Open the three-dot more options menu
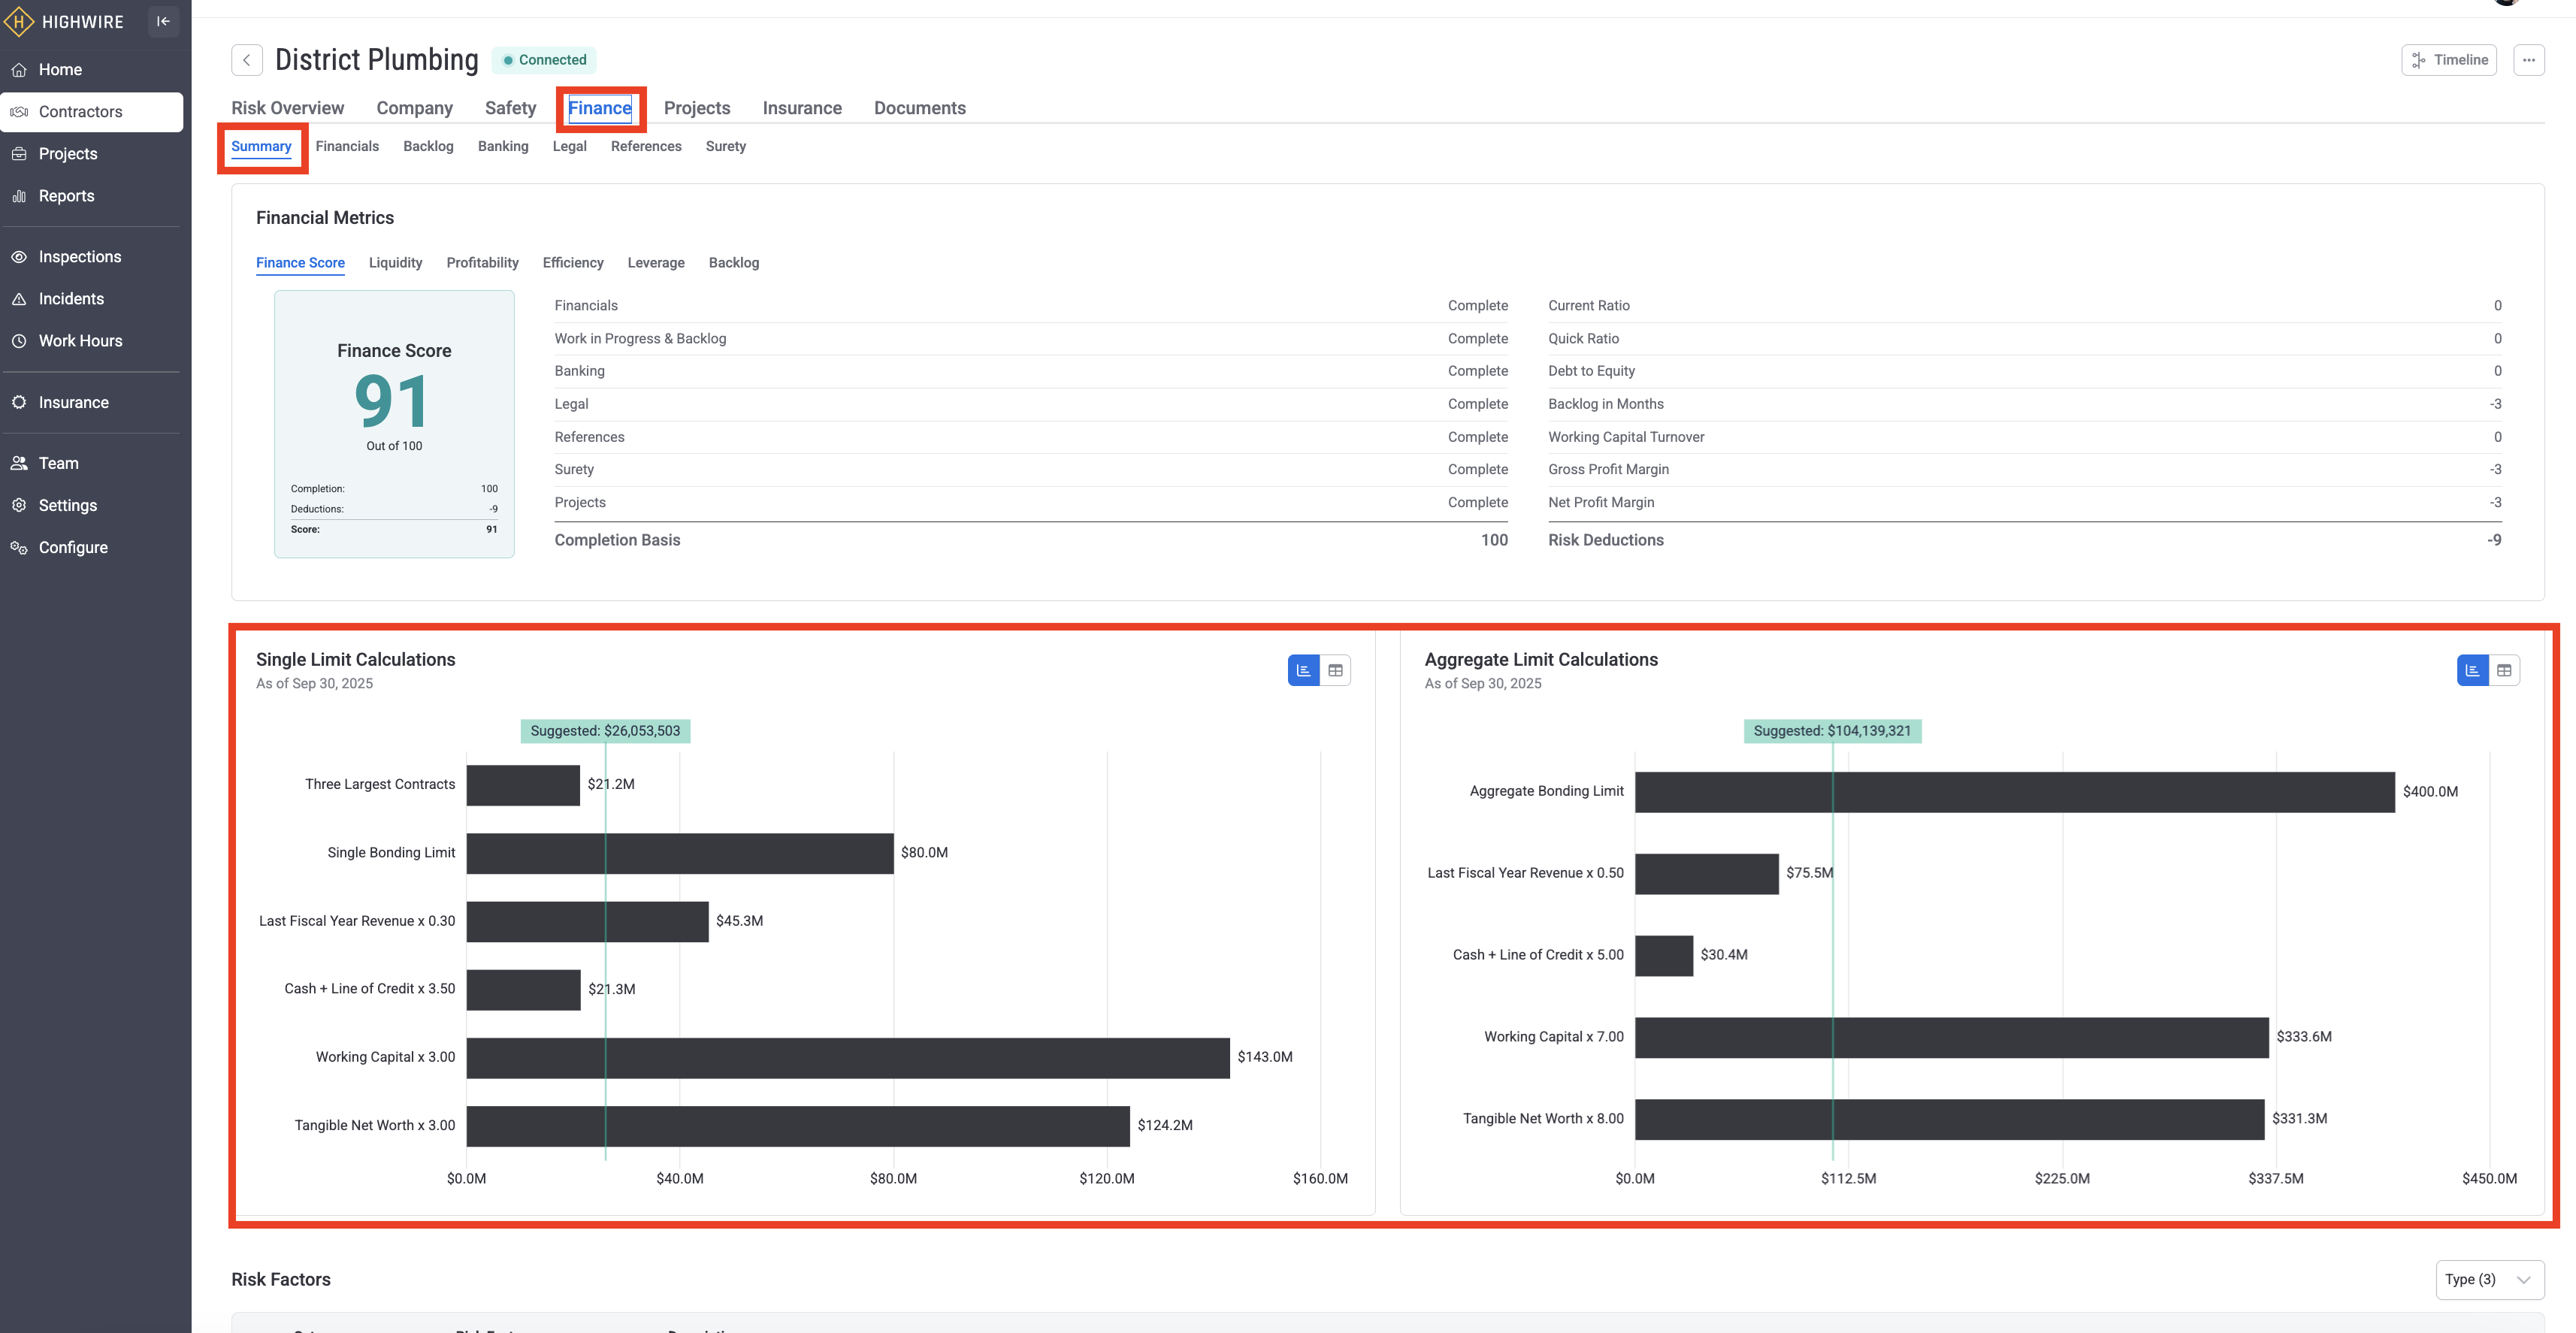The width and height of the screenshot is (2576, 1333). pyautogui.click(x=2528, y=60)
